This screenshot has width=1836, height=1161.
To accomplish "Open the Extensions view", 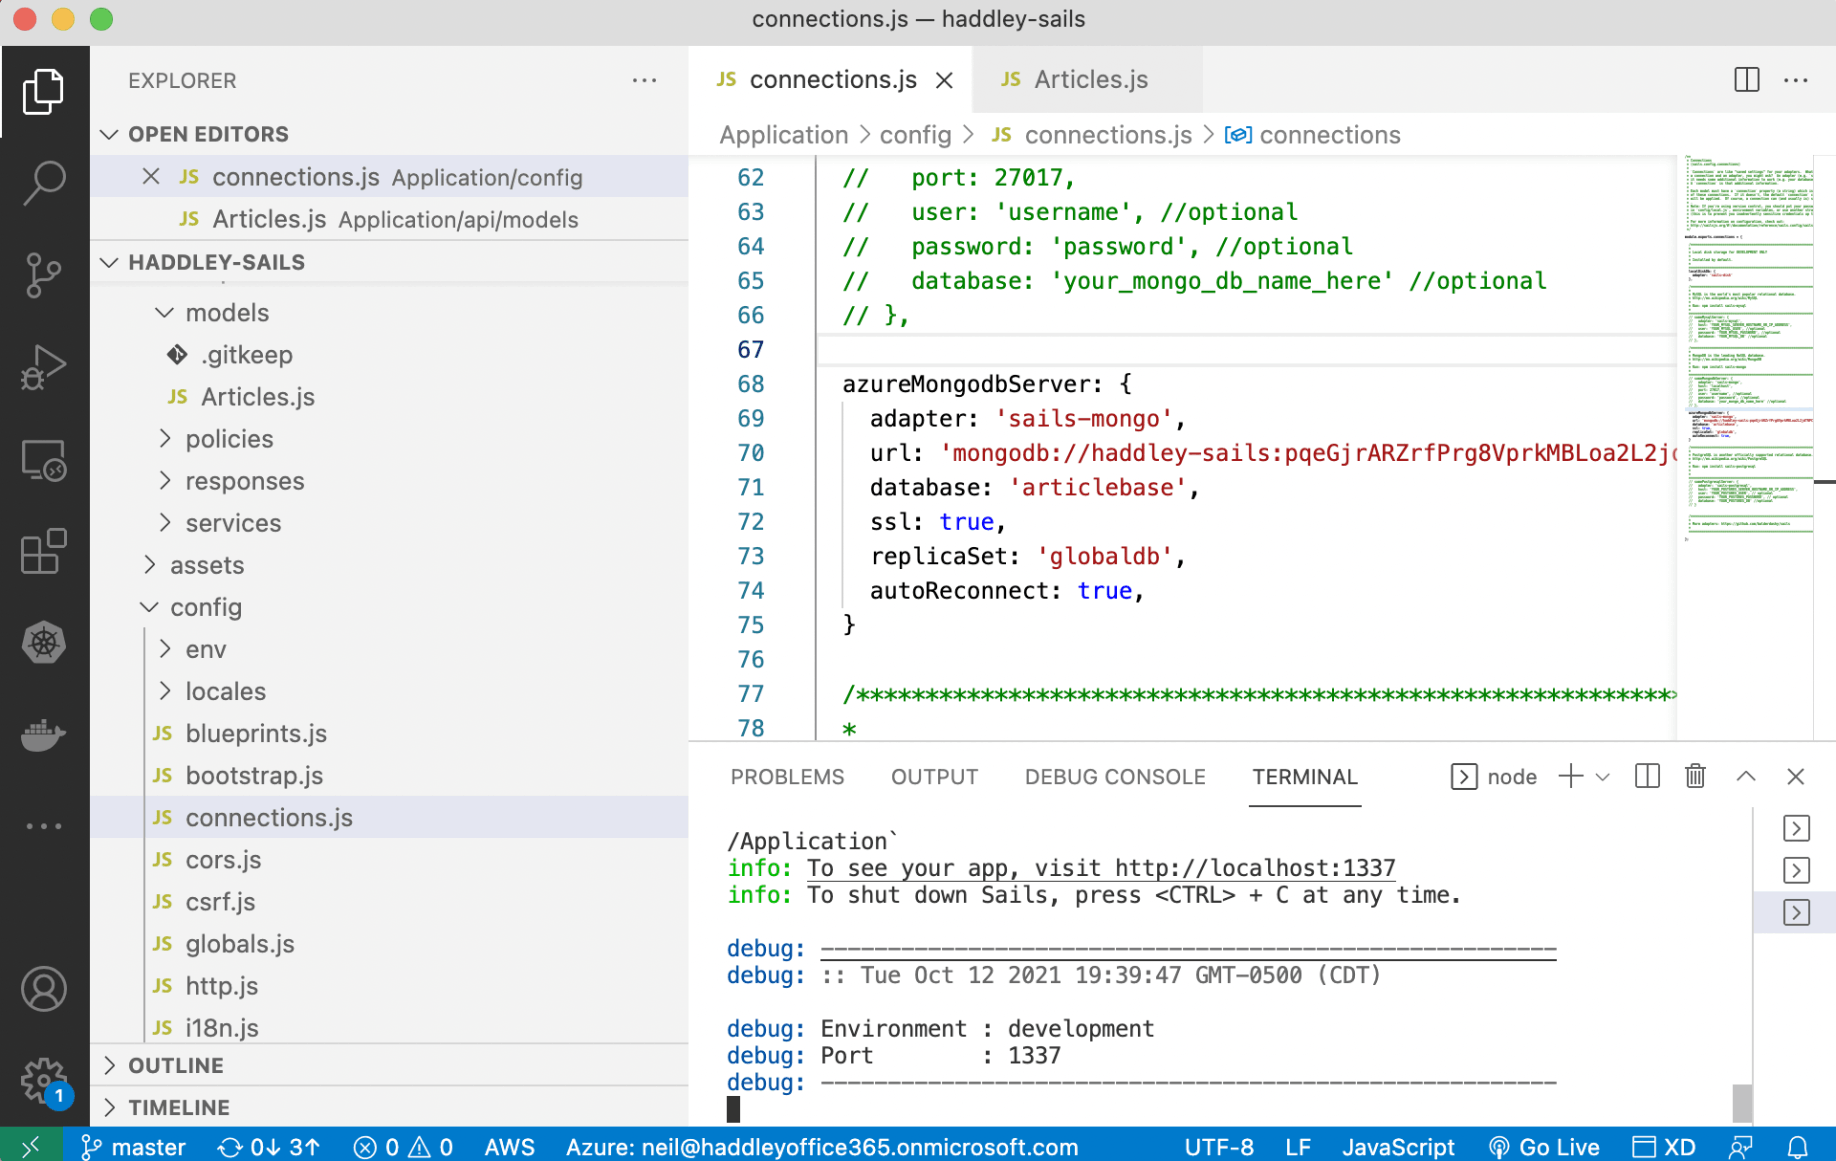I will coord(44,551).
